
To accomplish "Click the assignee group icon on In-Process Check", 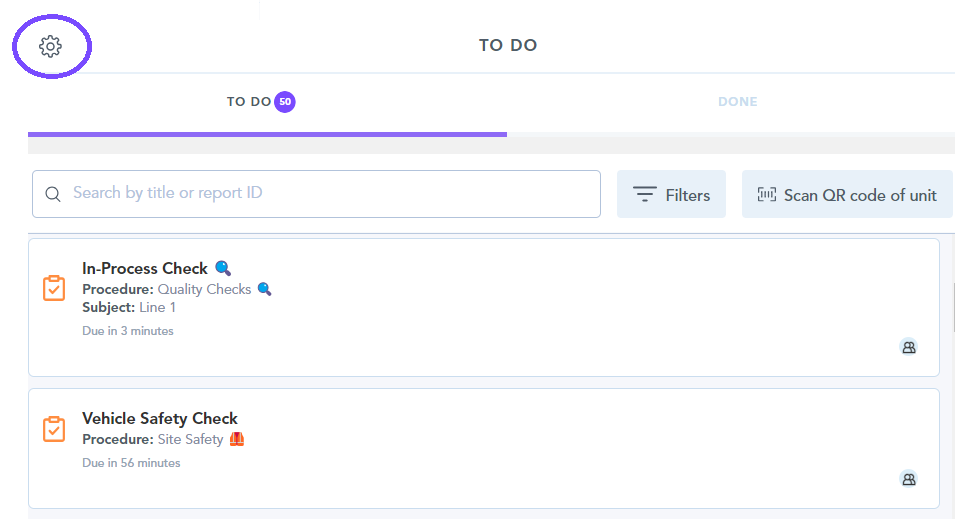I will tap(908, 348).
